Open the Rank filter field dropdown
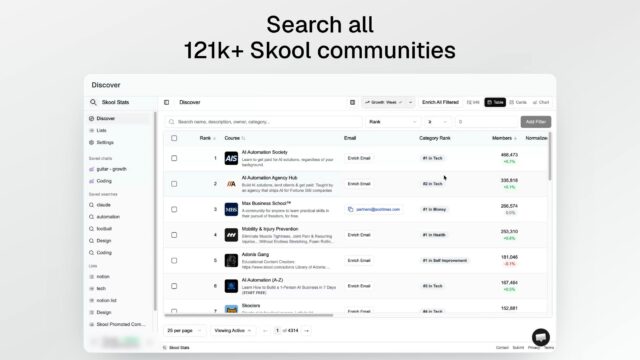 (393, 122)
